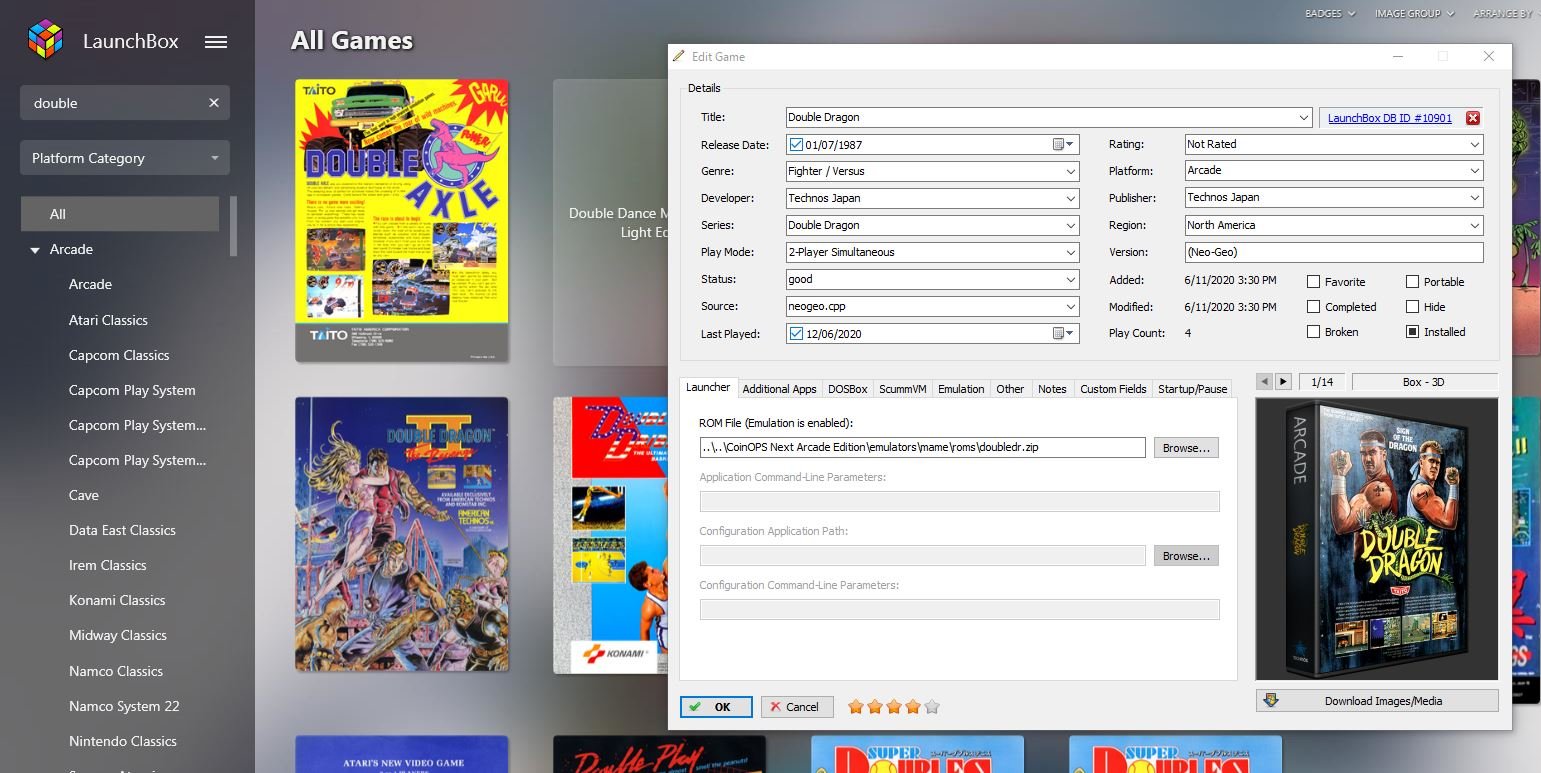Toggle the Last Played enabled checkbox
Image resolution: width=1541 pixels, height=773 pixels.
[796, 334]
